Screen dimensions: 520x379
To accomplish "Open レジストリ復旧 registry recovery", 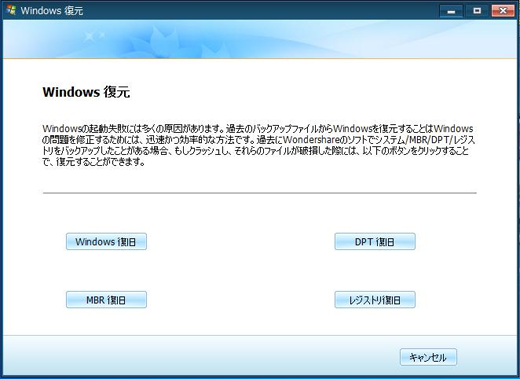I will 375,300.
